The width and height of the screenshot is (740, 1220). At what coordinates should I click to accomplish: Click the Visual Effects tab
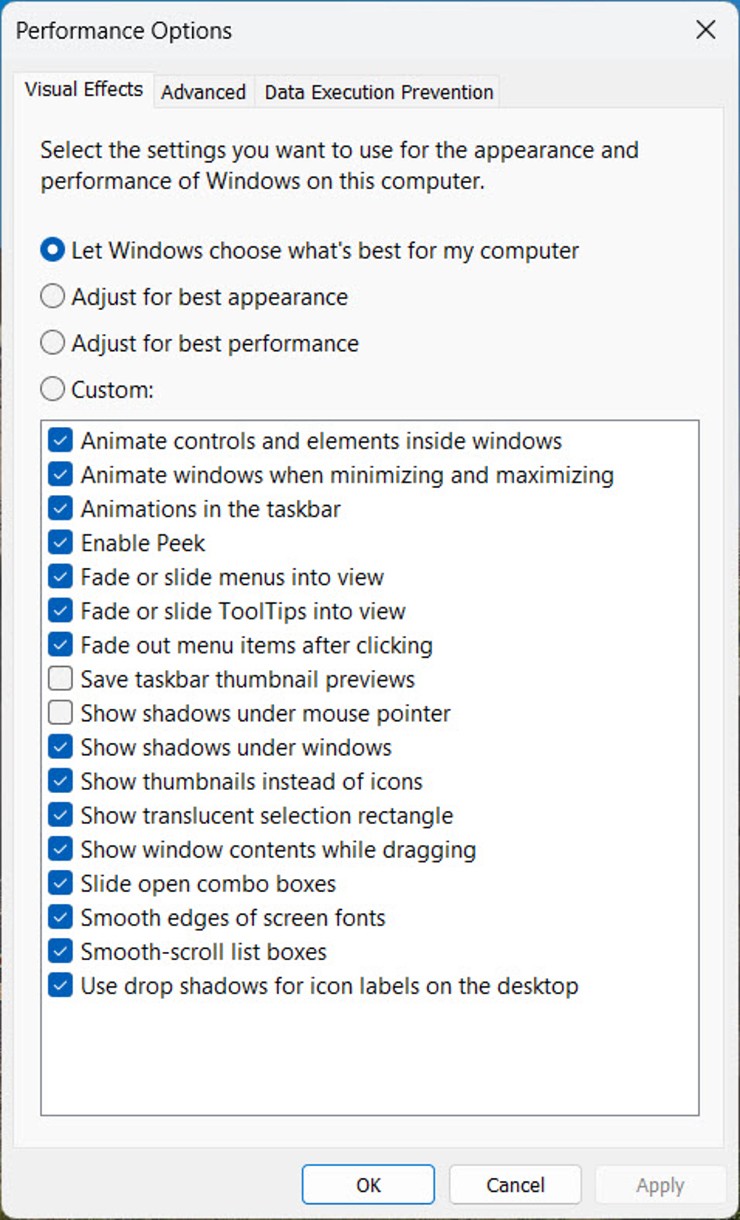point(84,89)
